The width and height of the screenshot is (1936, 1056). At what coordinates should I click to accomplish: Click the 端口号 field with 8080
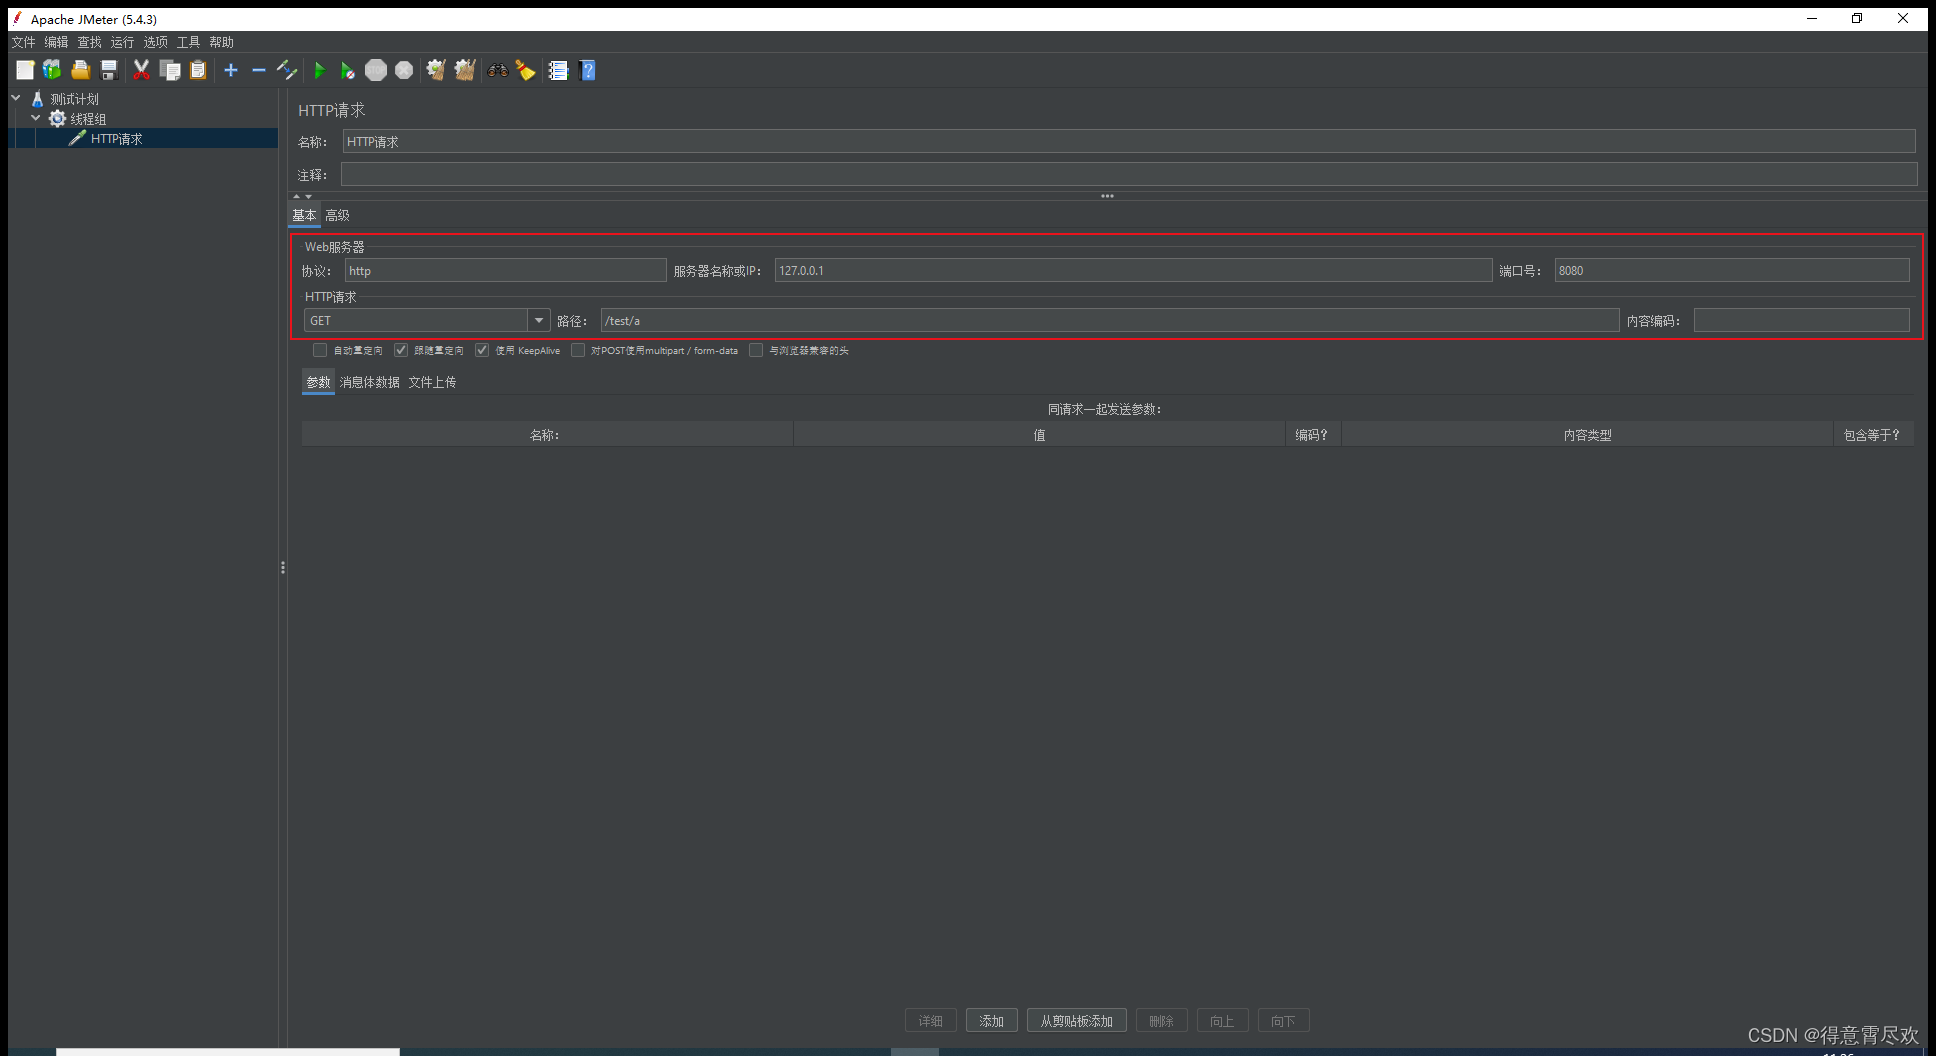tap(1732, 270)
